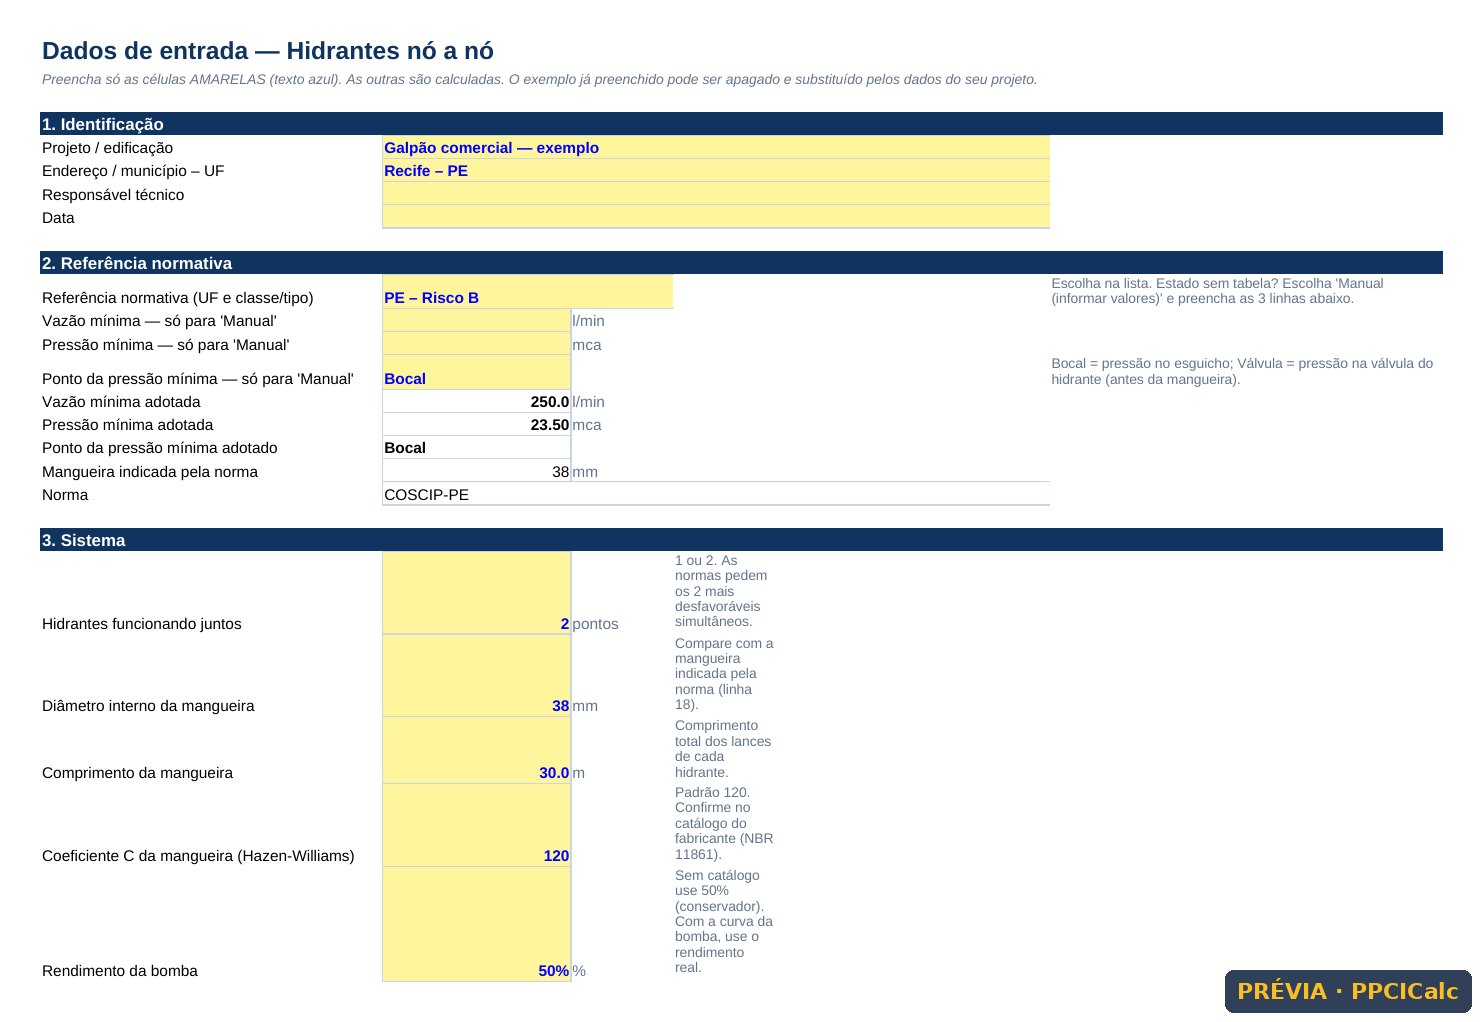Viewport: 1483px width, 1022px height.
Task: Click the Dados de entrada page title
Action: (x=268, y=51)
